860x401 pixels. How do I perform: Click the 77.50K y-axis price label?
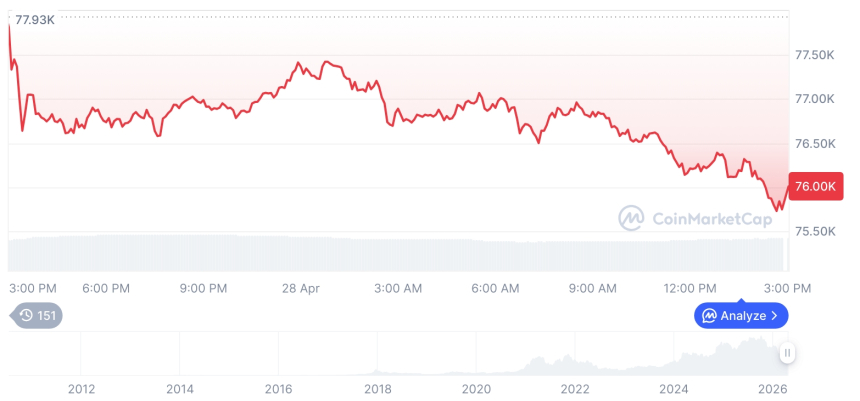pyautogui.click(x=814, y=54)
